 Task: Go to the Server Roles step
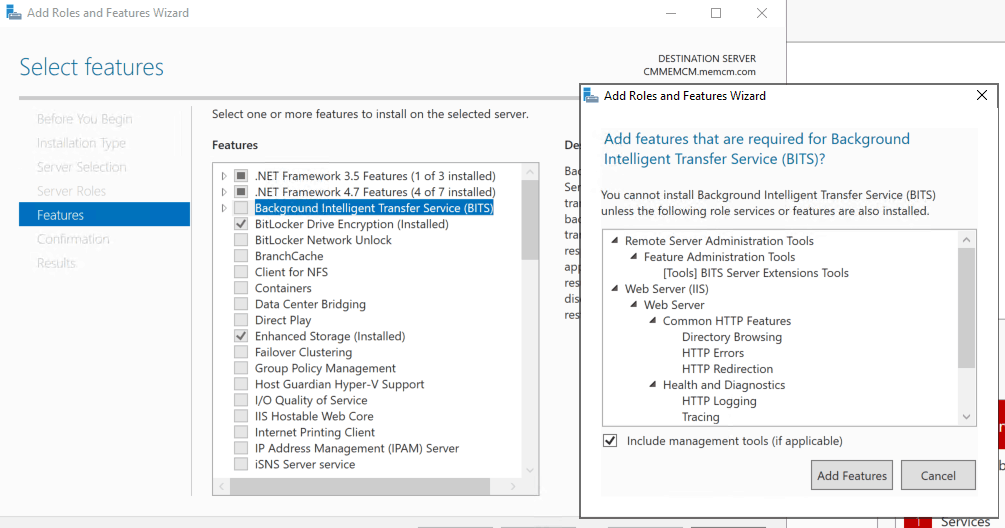pos(71,191)
